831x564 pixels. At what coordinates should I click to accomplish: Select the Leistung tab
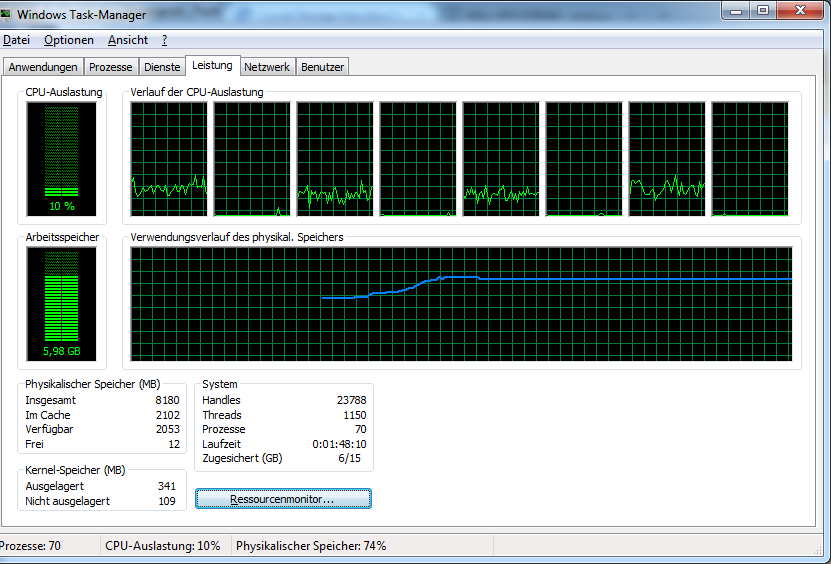point(213,65)
